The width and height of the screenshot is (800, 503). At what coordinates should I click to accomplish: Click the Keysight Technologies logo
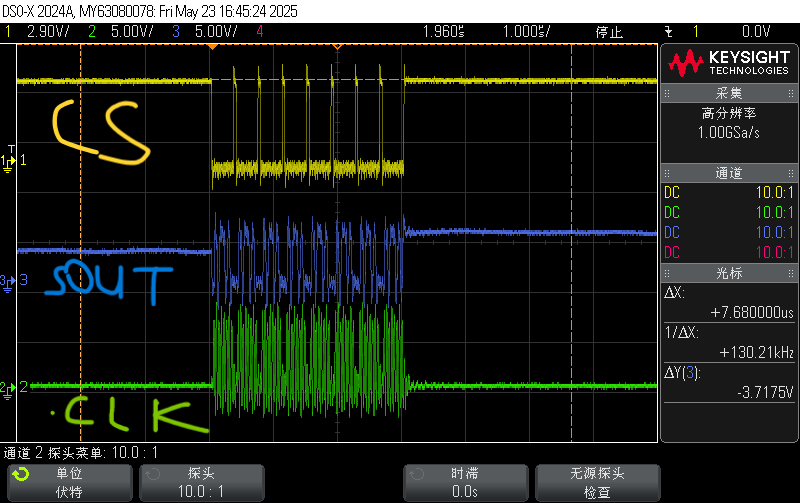point(729,64)
